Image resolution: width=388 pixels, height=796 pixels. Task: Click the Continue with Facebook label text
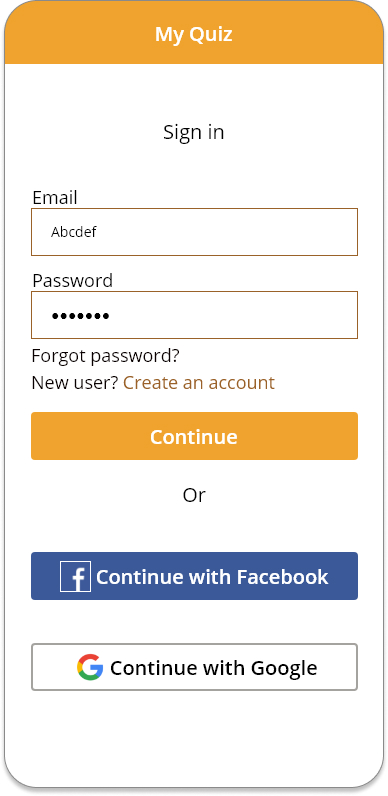[212, 577]
